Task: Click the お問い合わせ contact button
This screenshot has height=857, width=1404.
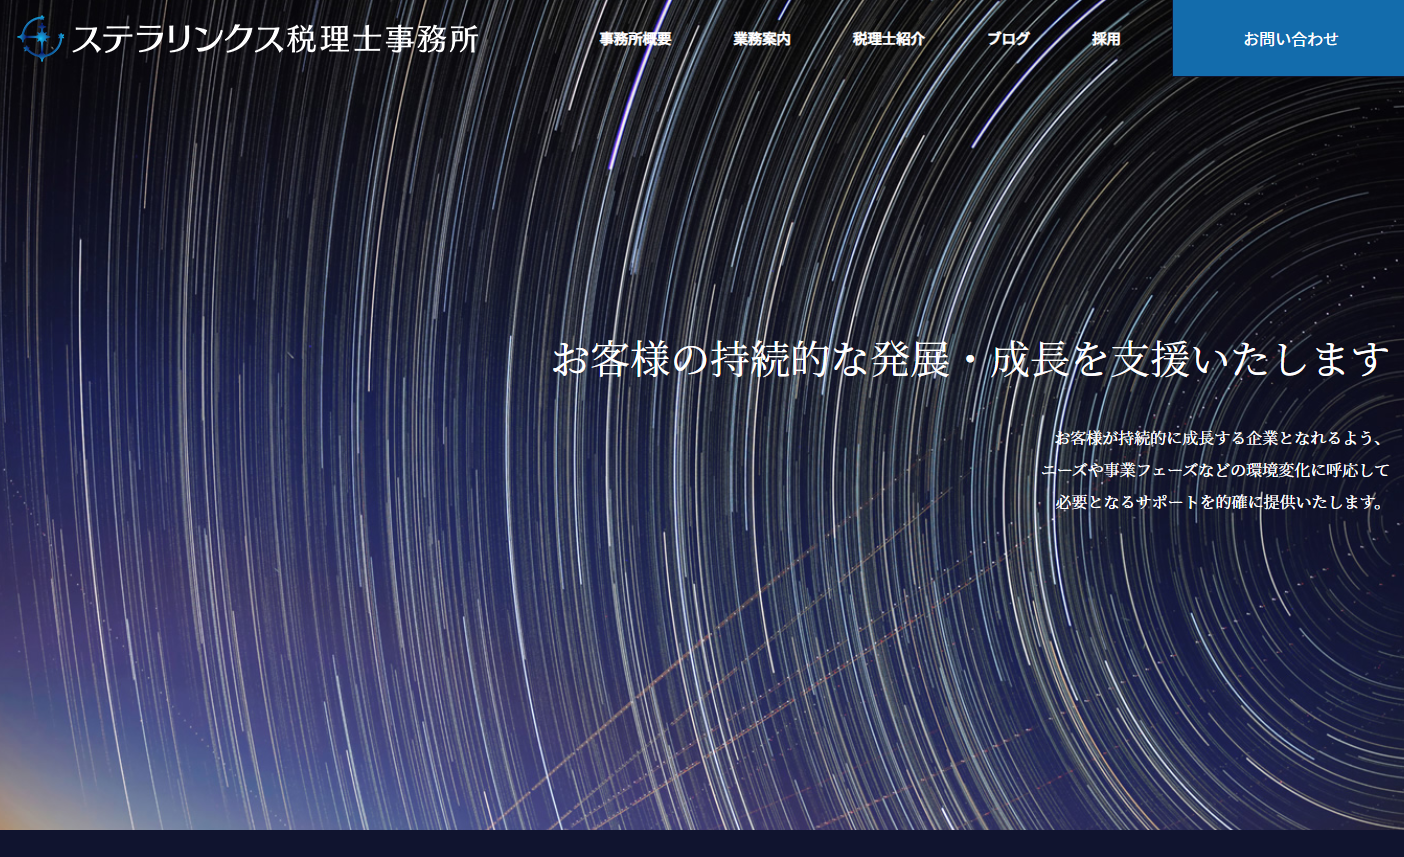Action: click(x=1288, y=38)
